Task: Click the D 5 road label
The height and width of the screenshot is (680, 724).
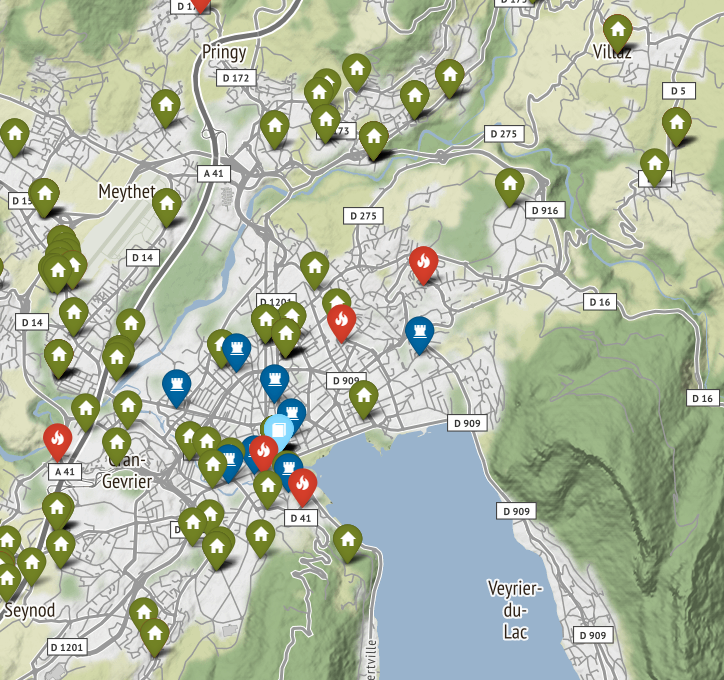Action: click(x=679, y=91)
